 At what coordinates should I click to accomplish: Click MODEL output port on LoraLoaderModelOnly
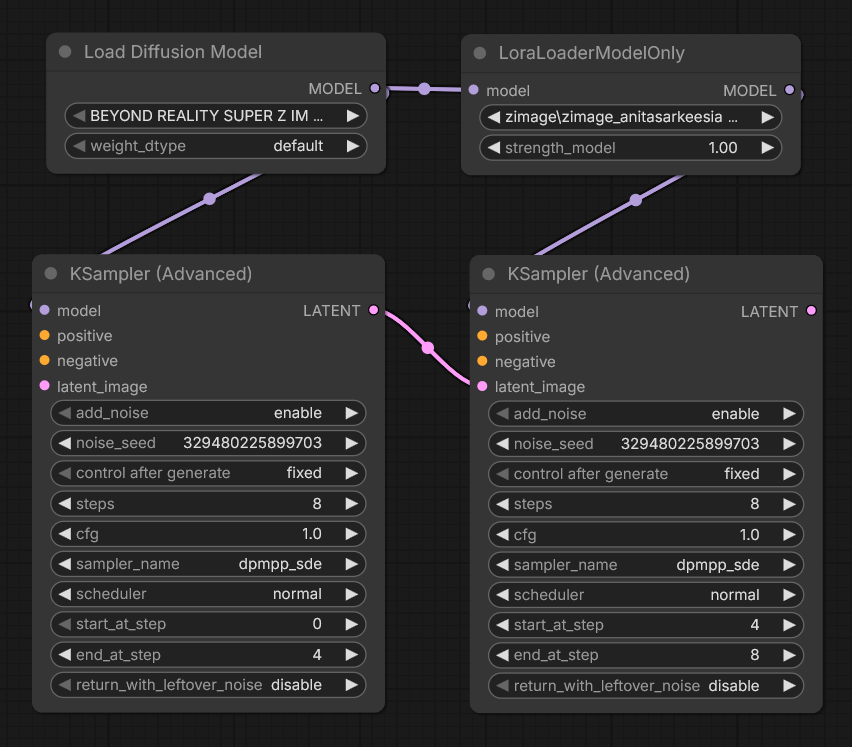(790, 90)
